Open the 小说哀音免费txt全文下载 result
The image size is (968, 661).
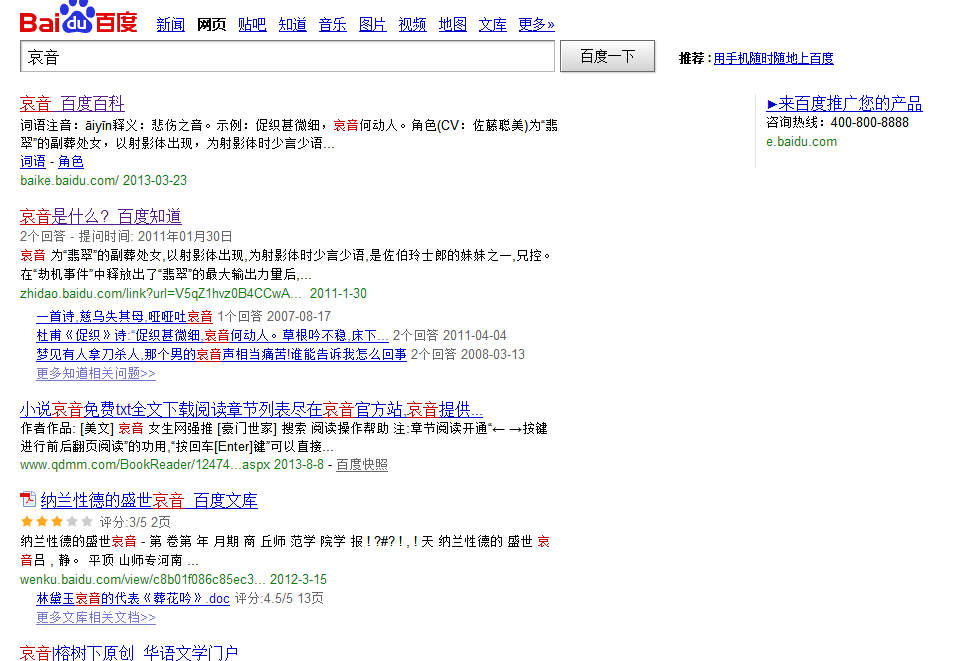[251, 409]
